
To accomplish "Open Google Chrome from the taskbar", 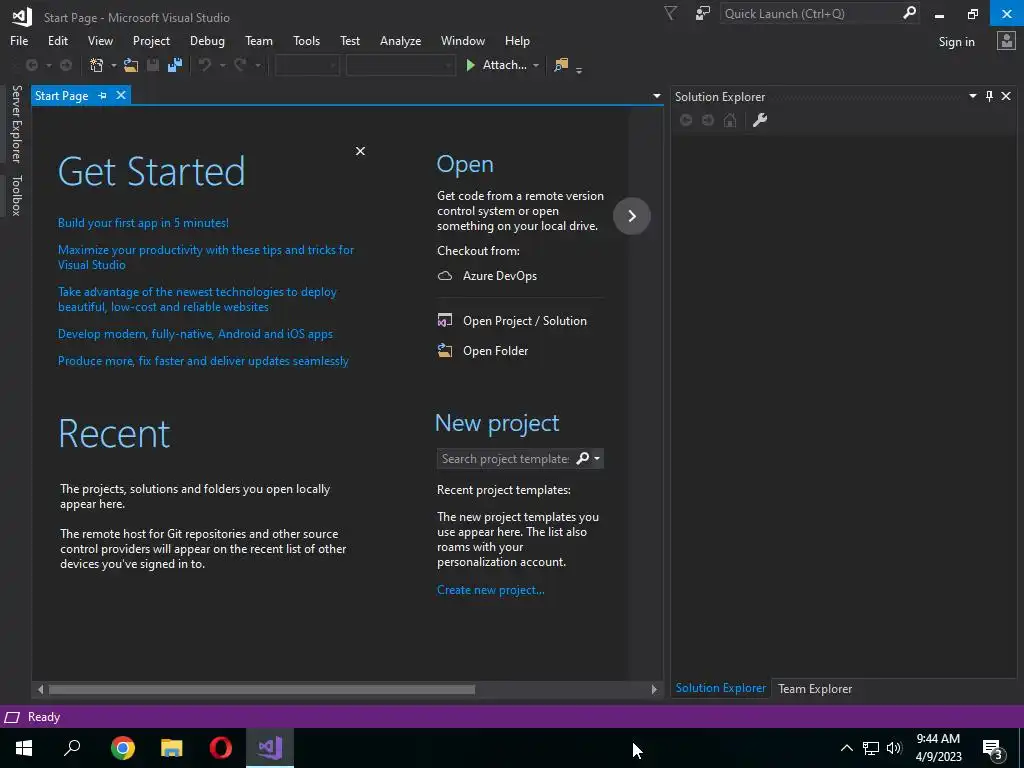I will tap(122, 748).
